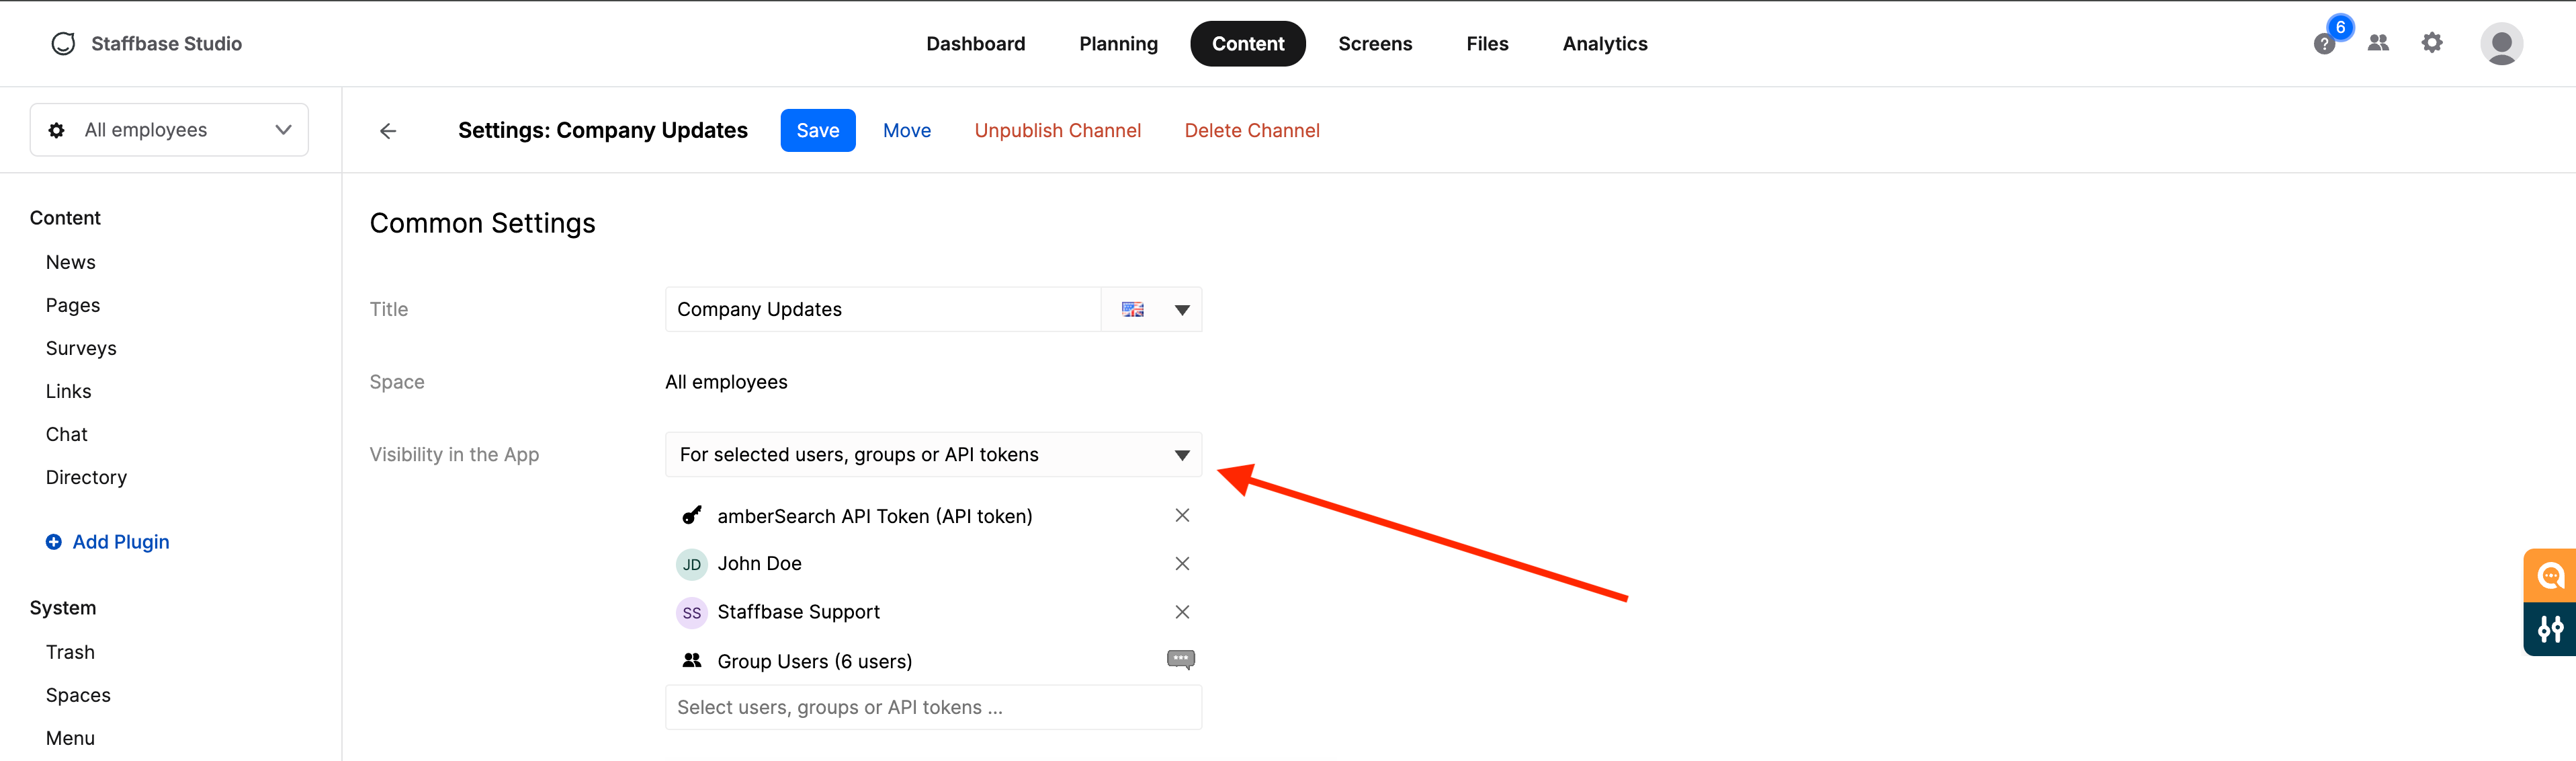
Task: Click the All employees space value
Action: 726,382
